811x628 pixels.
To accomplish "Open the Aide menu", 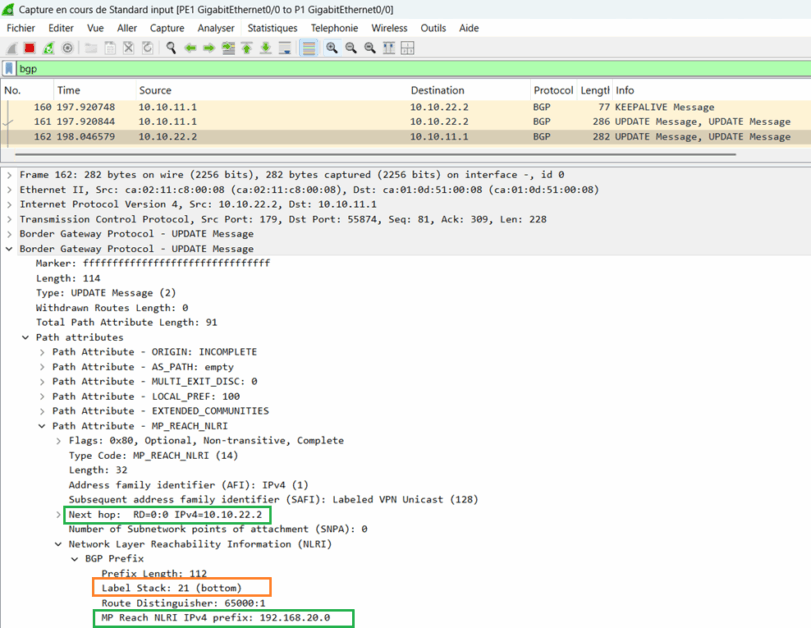I will pyautogui.click(x=469, y=28).
